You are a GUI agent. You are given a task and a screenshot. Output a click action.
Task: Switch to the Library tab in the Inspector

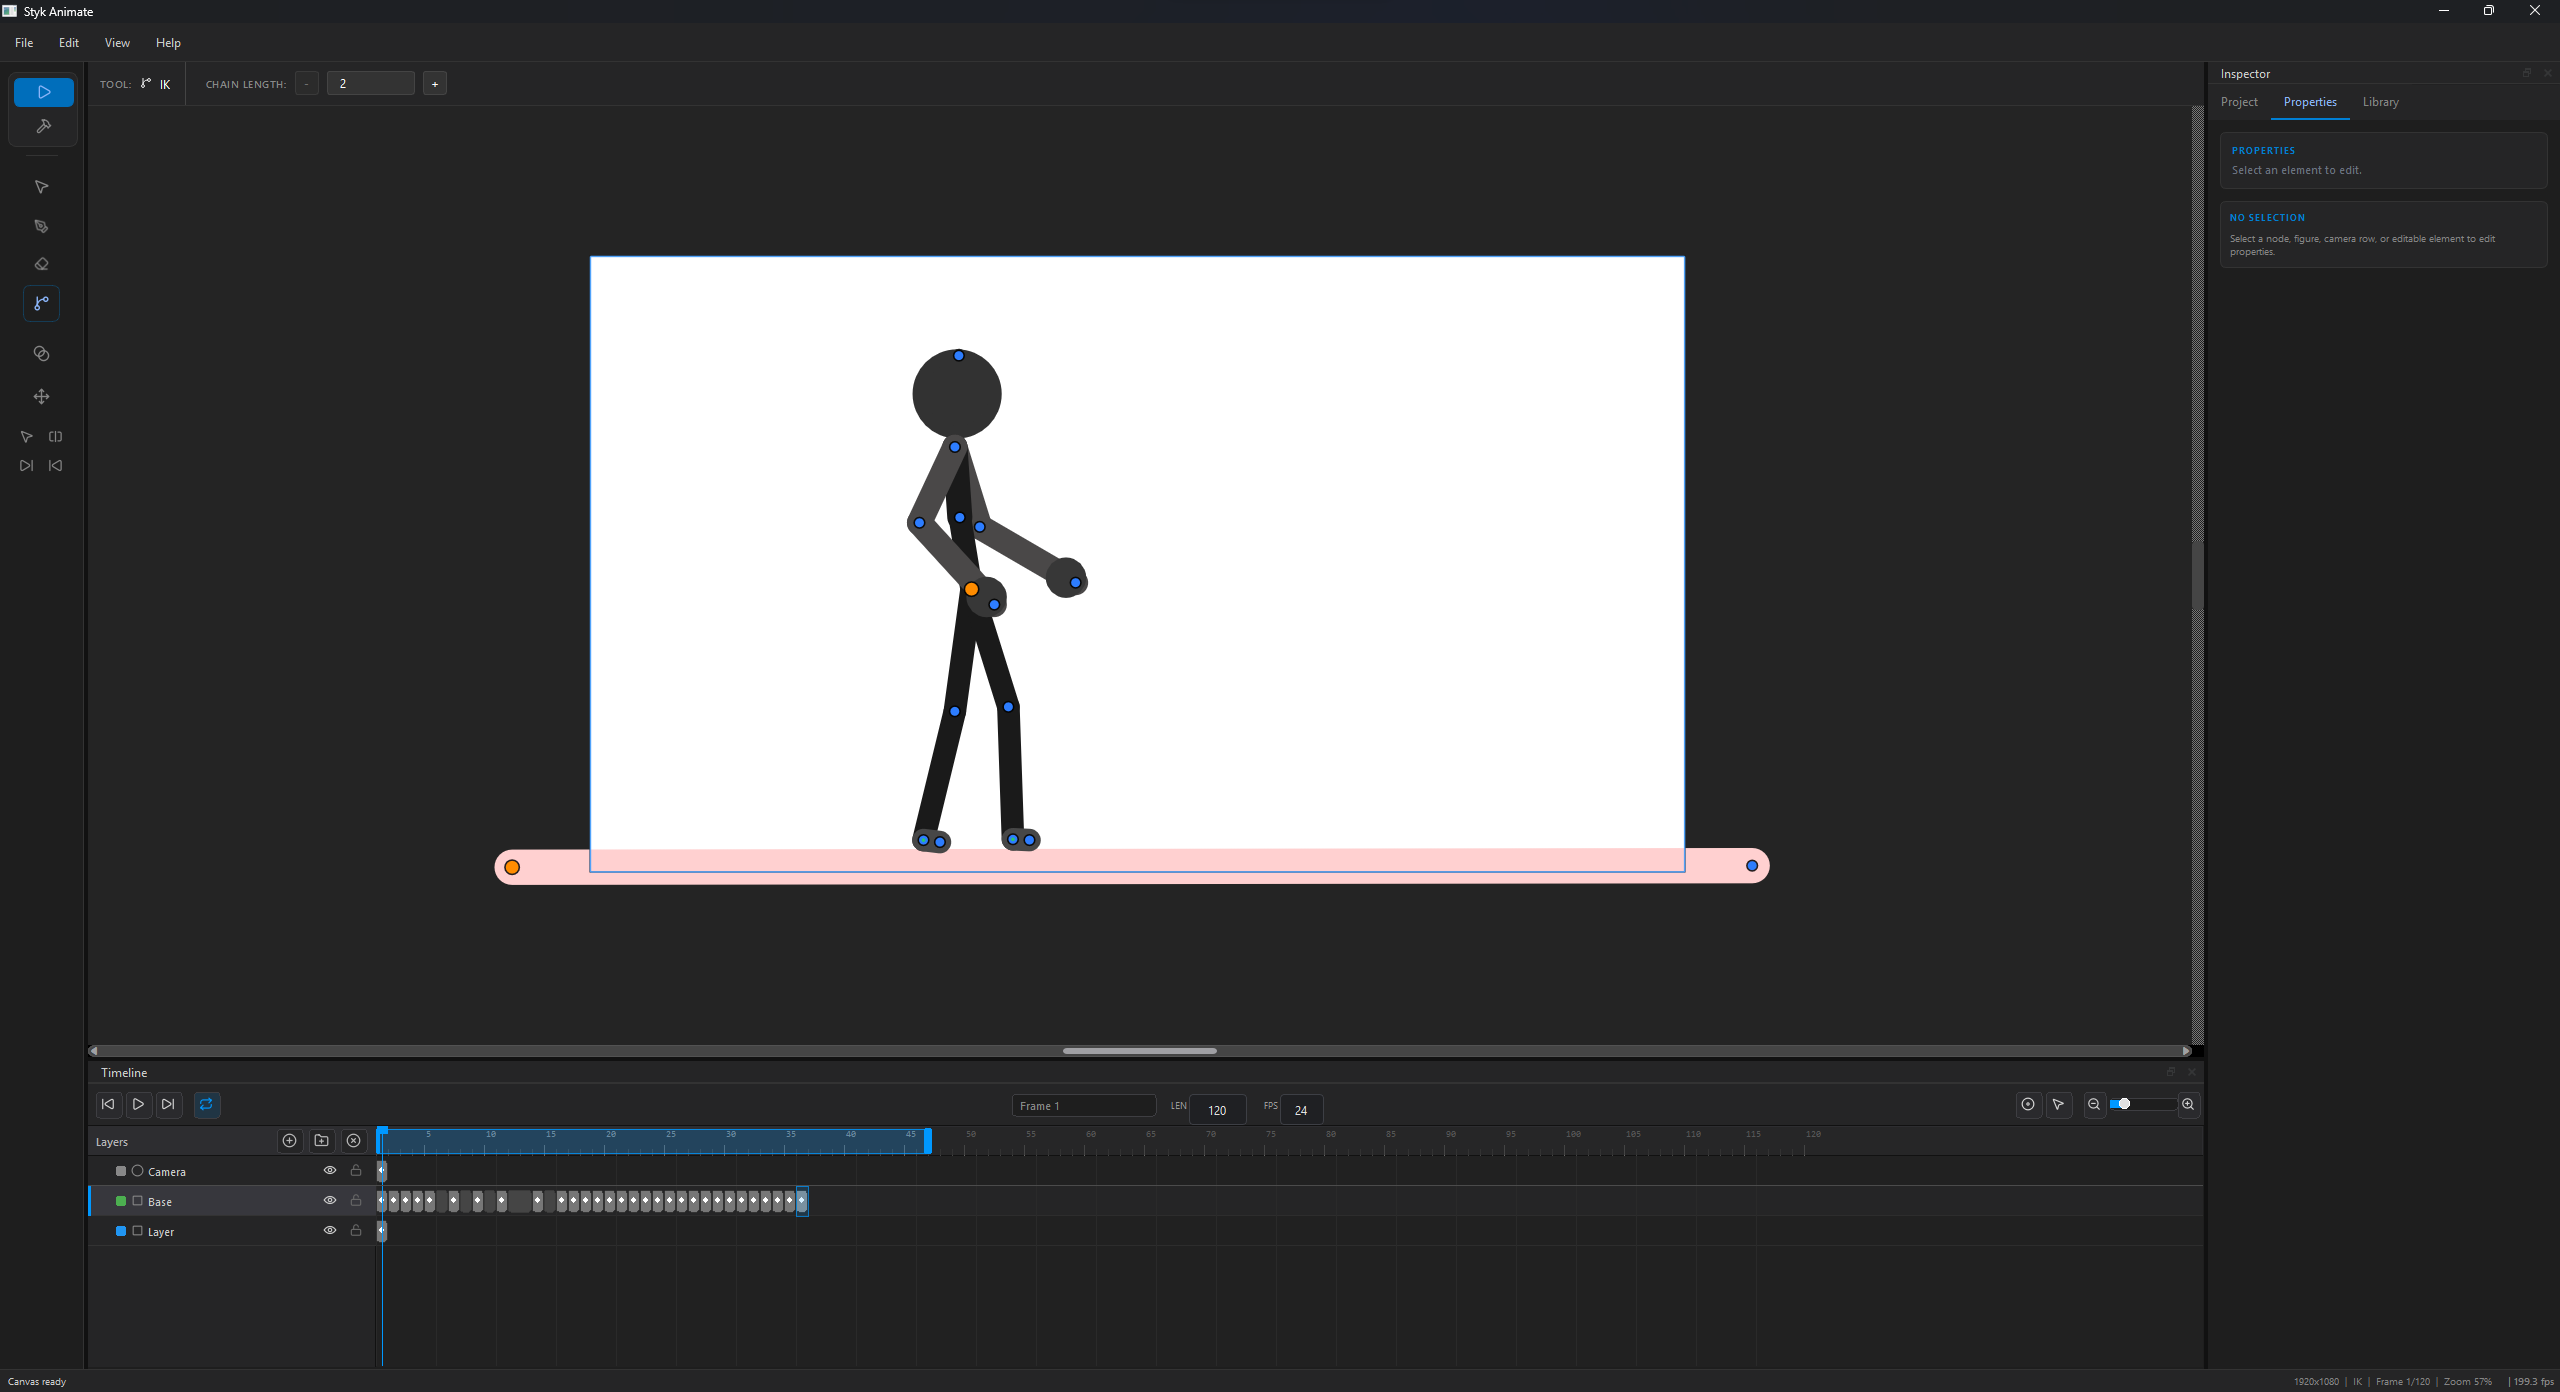2379,102
